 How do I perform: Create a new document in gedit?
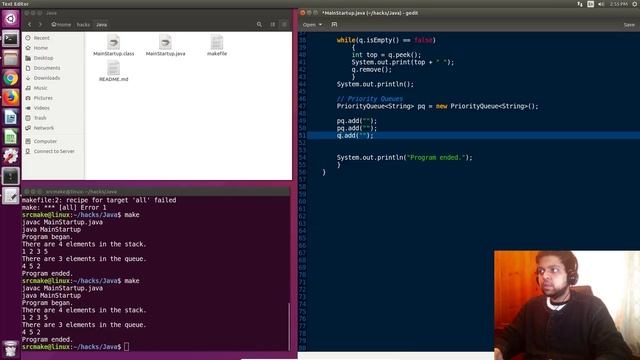(x=334, y=24)
